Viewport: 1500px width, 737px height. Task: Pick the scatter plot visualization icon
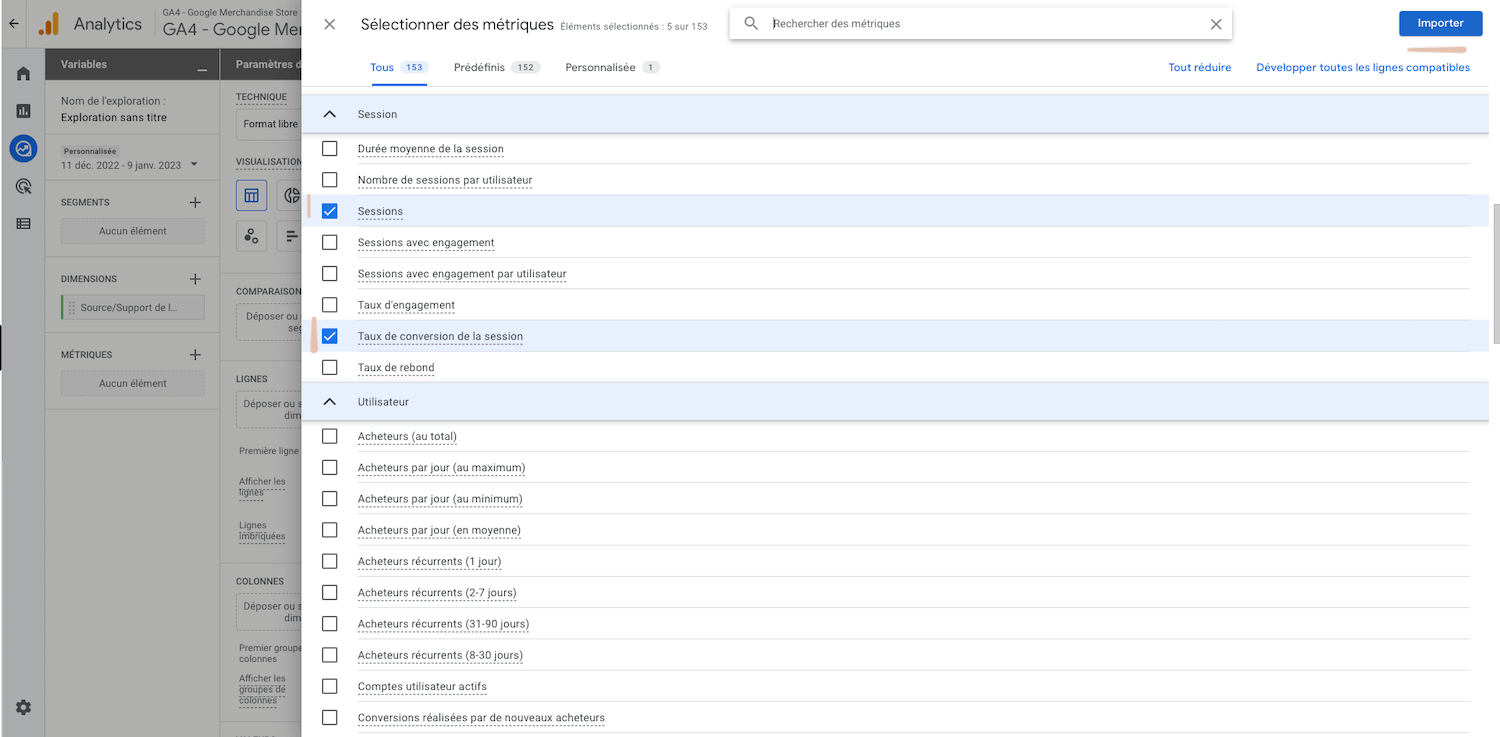point(251,236)
